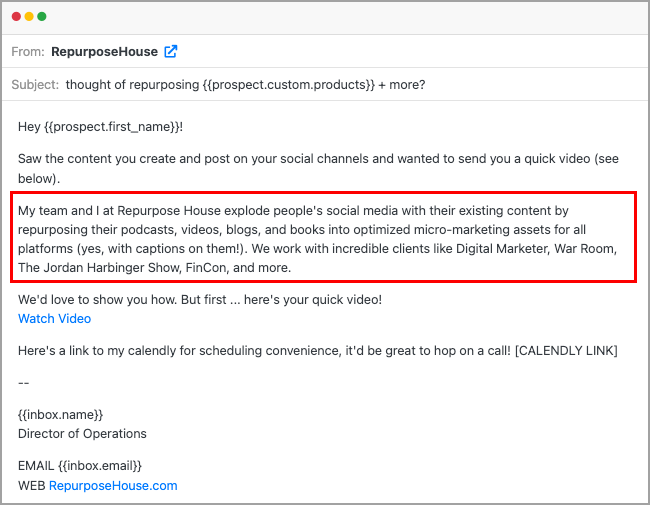This screenshot has height=505, width=650.
Task: Visit the RepurposeHouse.com web link
Action: click(113, 486)
